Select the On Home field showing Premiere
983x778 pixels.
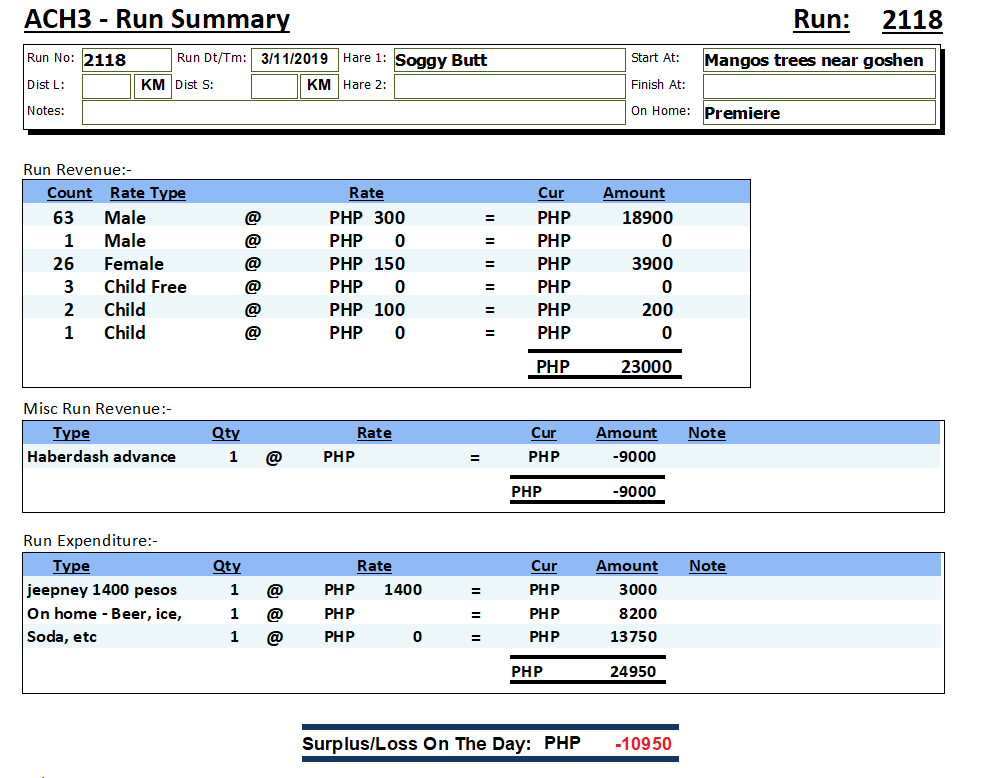pyautogui.click(x=818, y=113)
